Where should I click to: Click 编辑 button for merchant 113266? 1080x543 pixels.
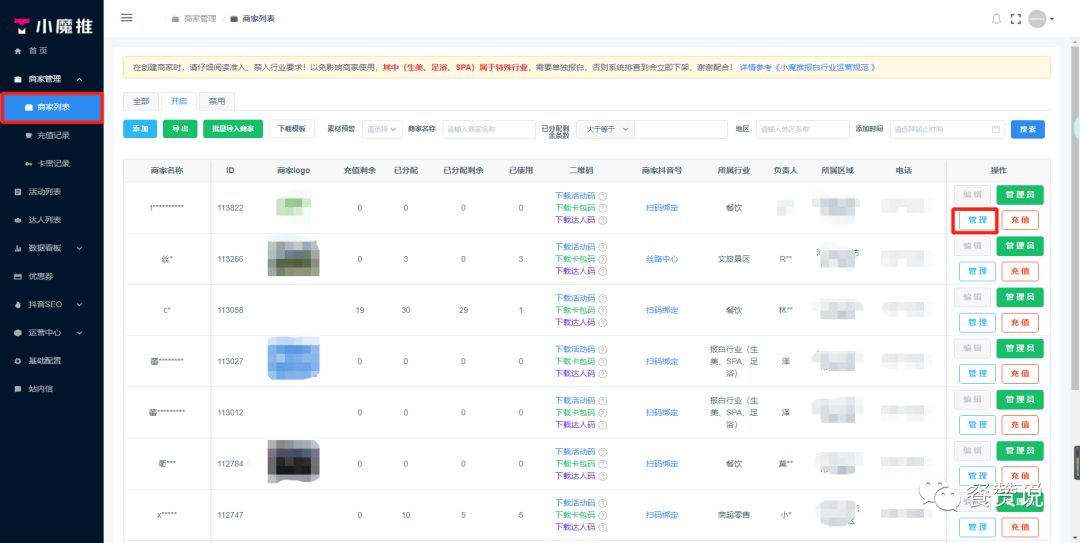973,245
